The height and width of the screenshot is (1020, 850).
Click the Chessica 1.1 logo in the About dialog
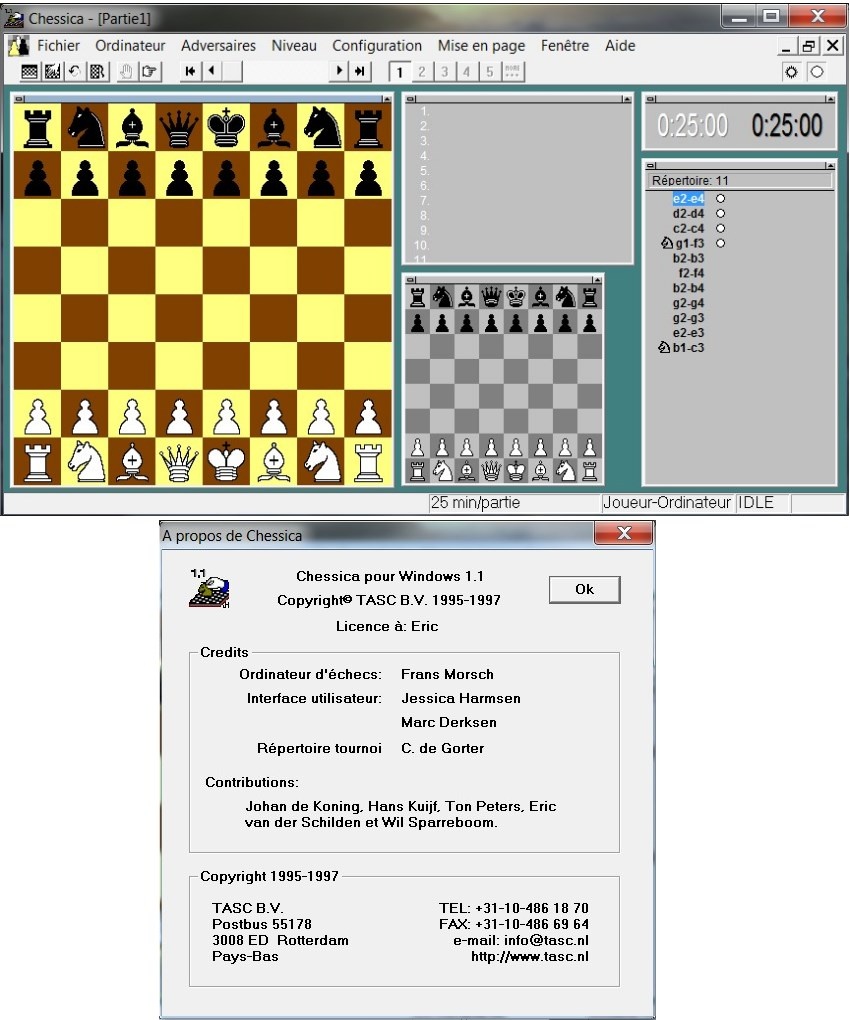click(x=209, y=588)
